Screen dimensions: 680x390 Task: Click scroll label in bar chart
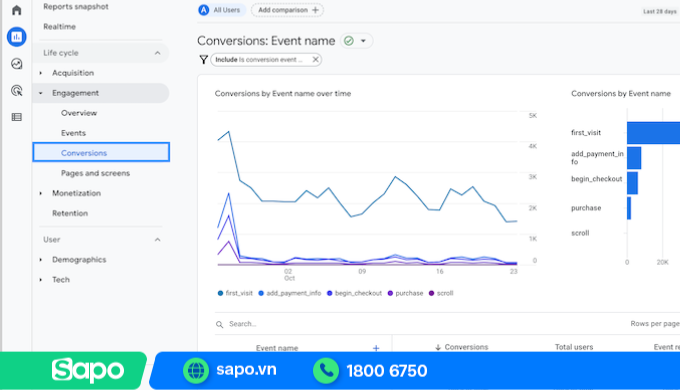tap(580, 233)
